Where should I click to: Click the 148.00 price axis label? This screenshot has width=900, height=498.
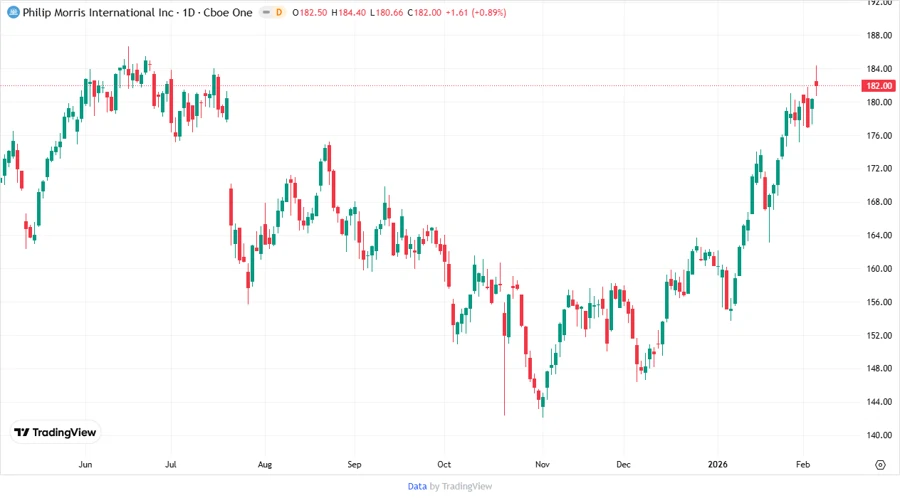[879, 368]
